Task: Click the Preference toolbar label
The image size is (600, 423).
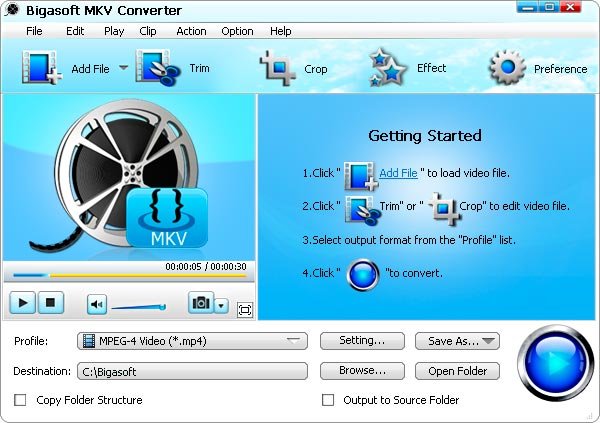Action: click(x=560, y=69)
